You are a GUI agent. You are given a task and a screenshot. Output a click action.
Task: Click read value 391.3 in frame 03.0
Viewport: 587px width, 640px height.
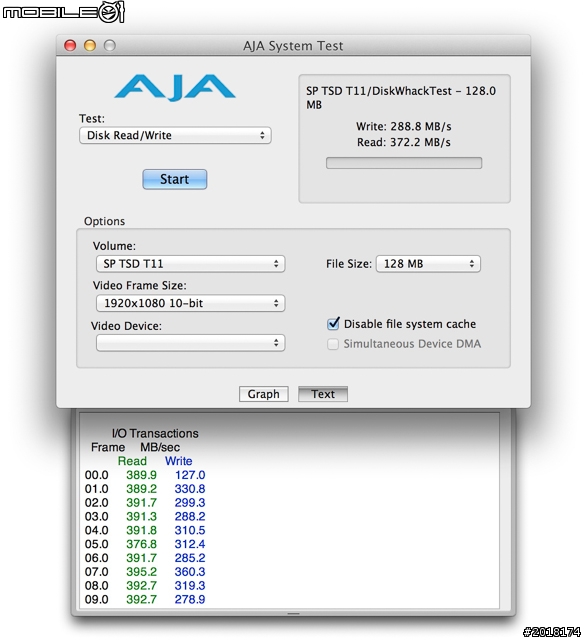tap(141, 516)
